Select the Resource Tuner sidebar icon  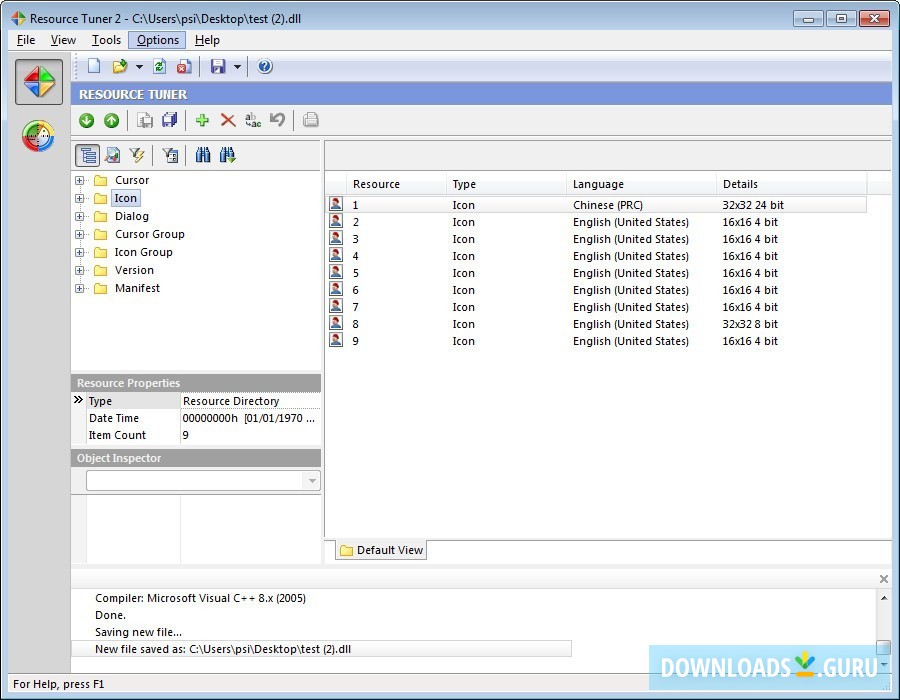point(39,83)
